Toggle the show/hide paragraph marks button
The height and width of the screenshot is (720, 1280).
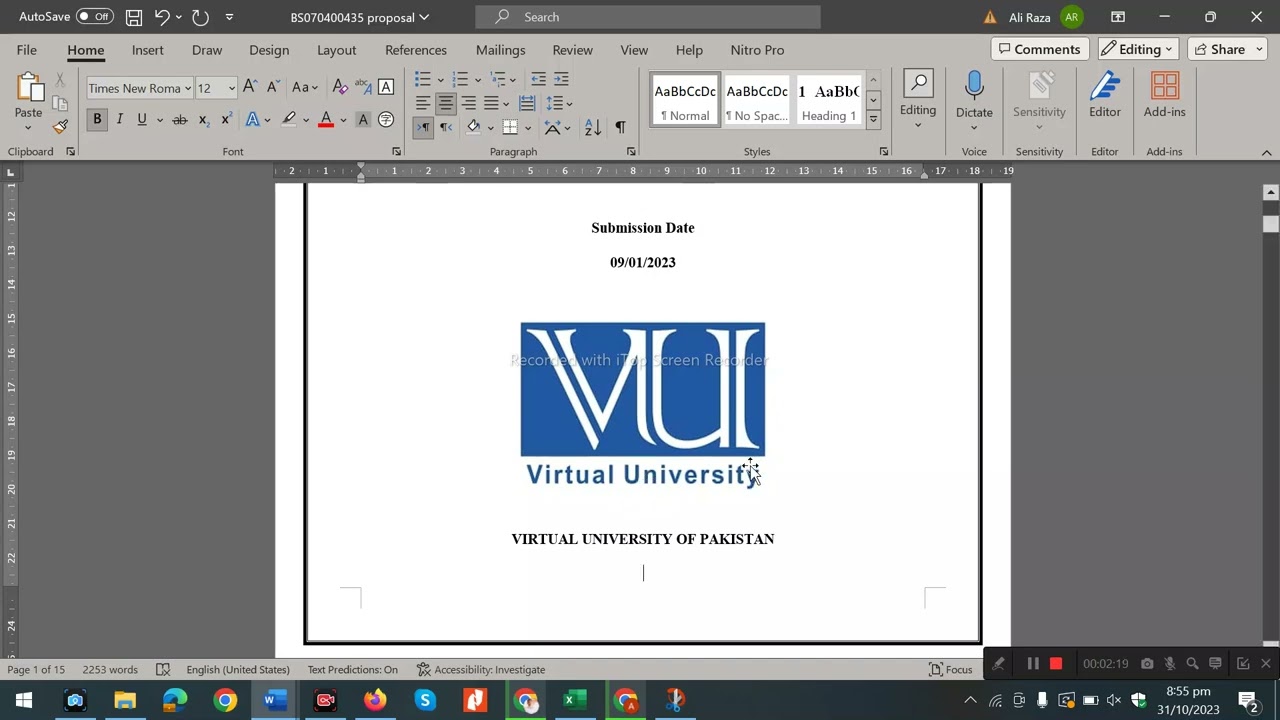[x=620, y=127]
